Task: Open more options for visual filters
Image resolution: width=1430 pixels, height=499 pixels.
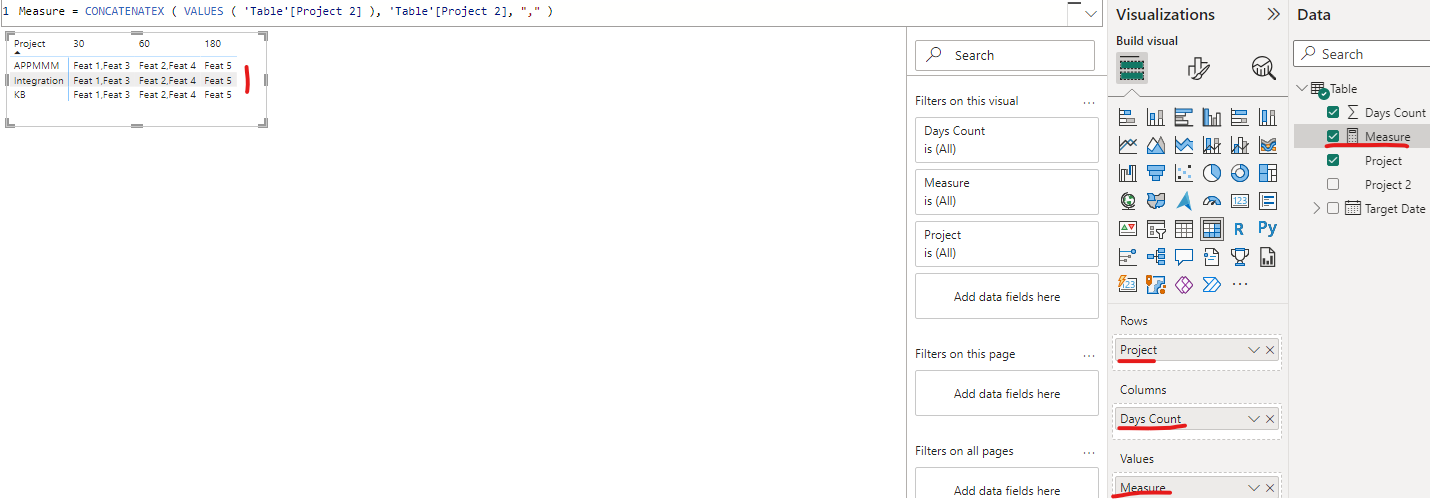Action: tap(1089, 102)
